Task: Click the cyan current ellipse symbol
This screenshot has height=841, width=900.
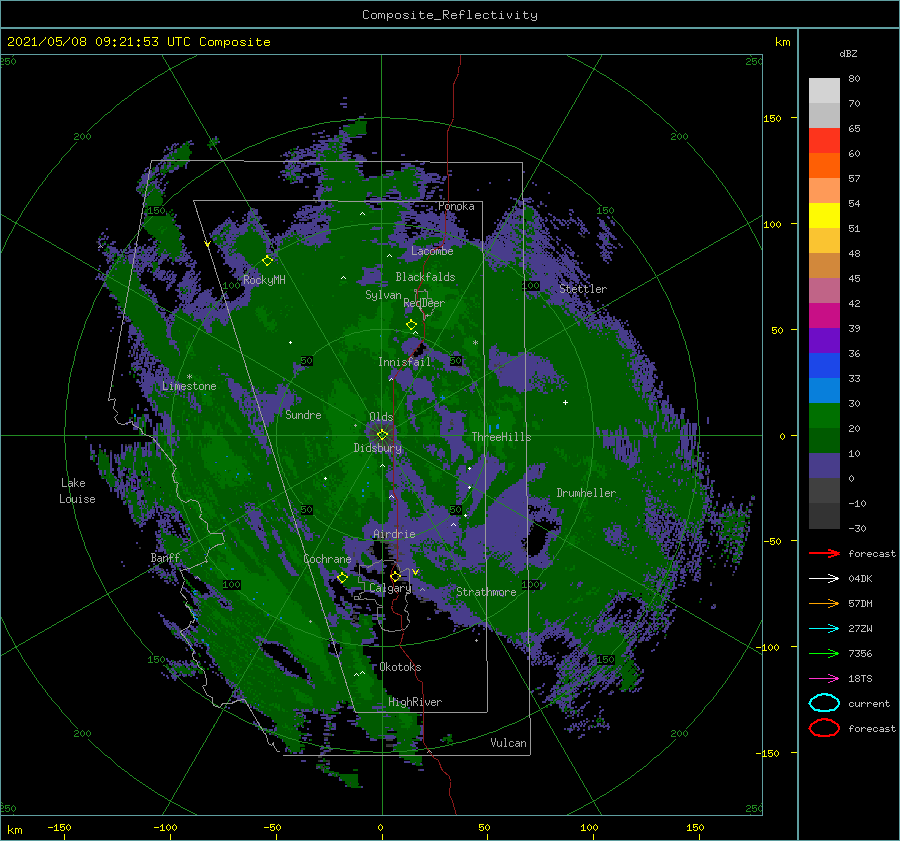Action: coord(824,703)
